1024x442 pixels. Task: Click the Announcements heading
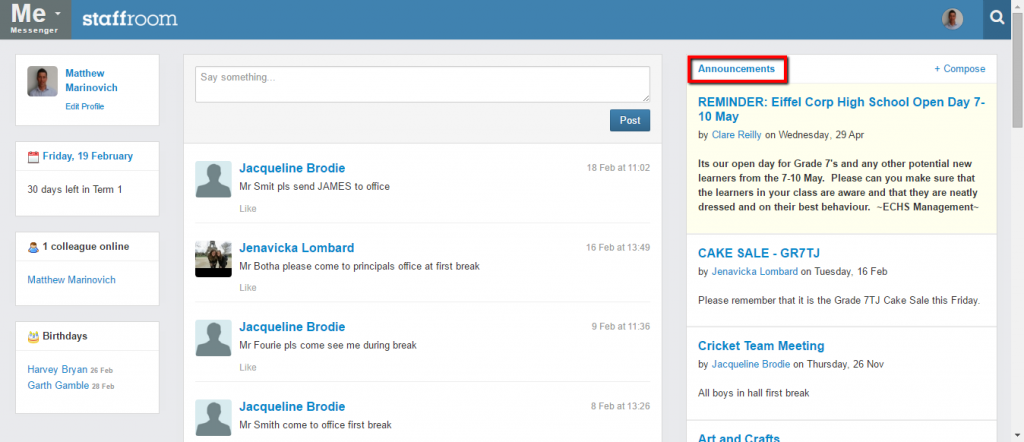click(736, 69)
